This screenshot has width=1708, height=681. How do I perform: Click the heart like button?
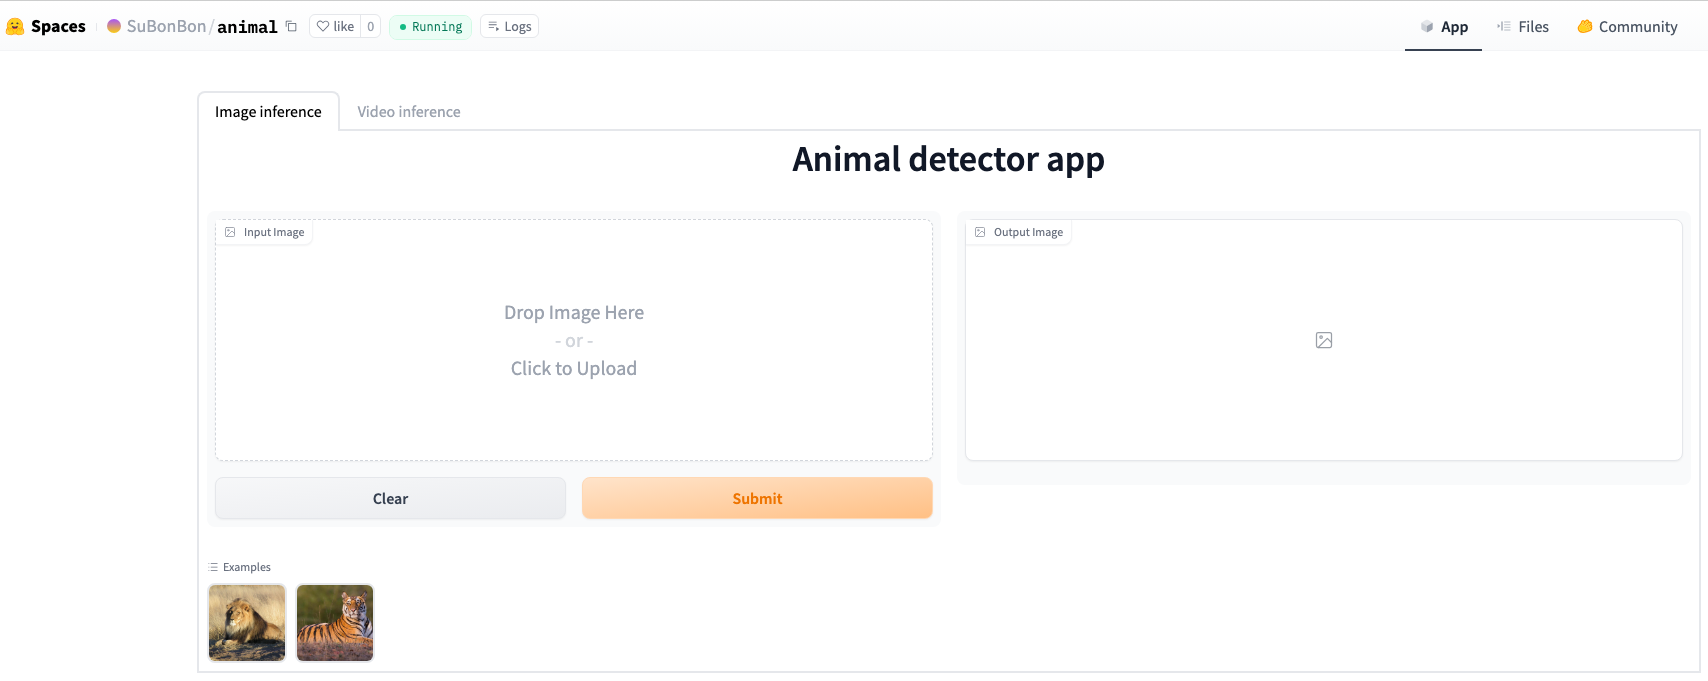[335, 26]
